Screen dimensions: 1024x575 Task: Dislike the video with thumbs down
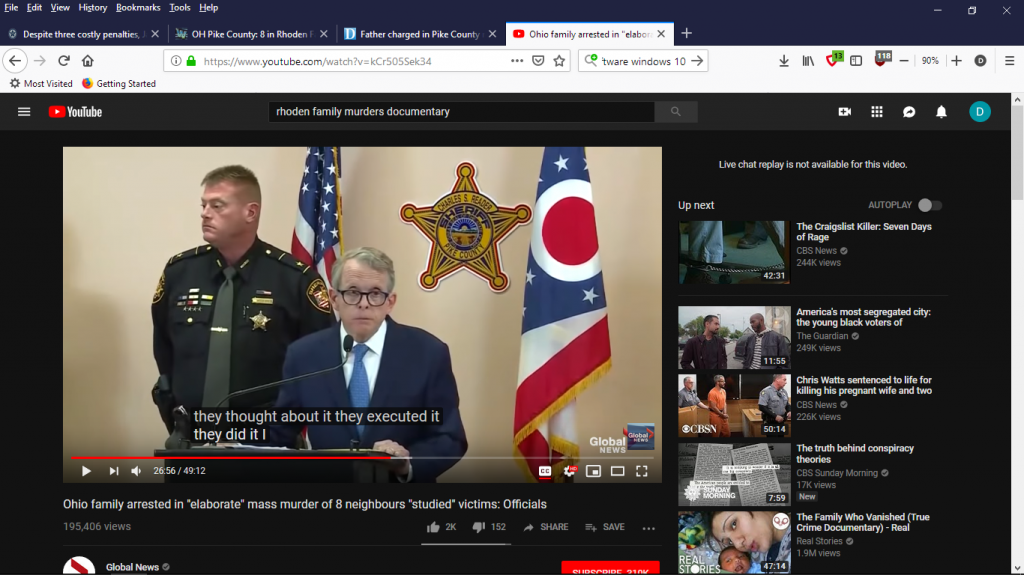tap(478, 527)
